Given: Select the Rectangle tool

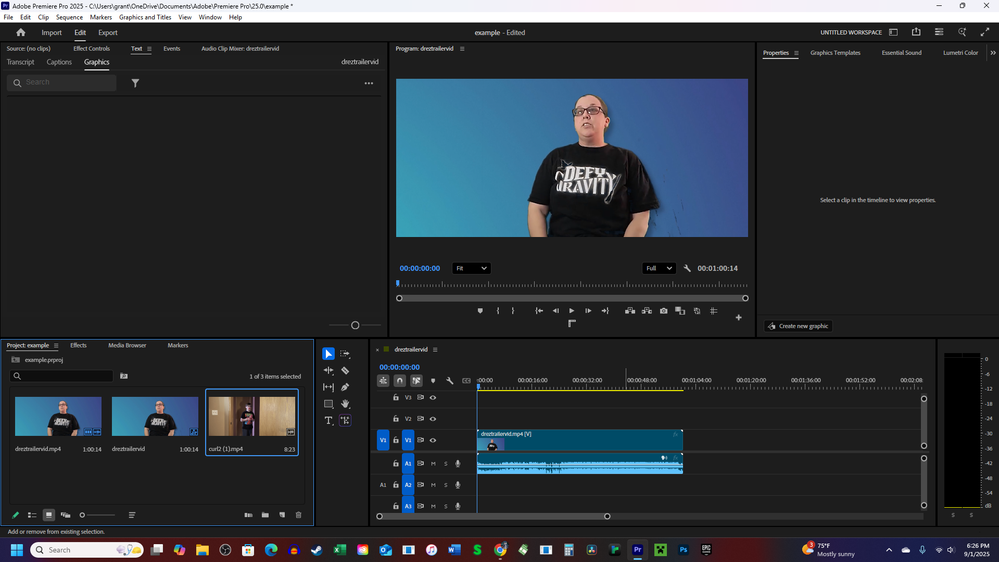Looking at the screenshot, I should 328,404.
